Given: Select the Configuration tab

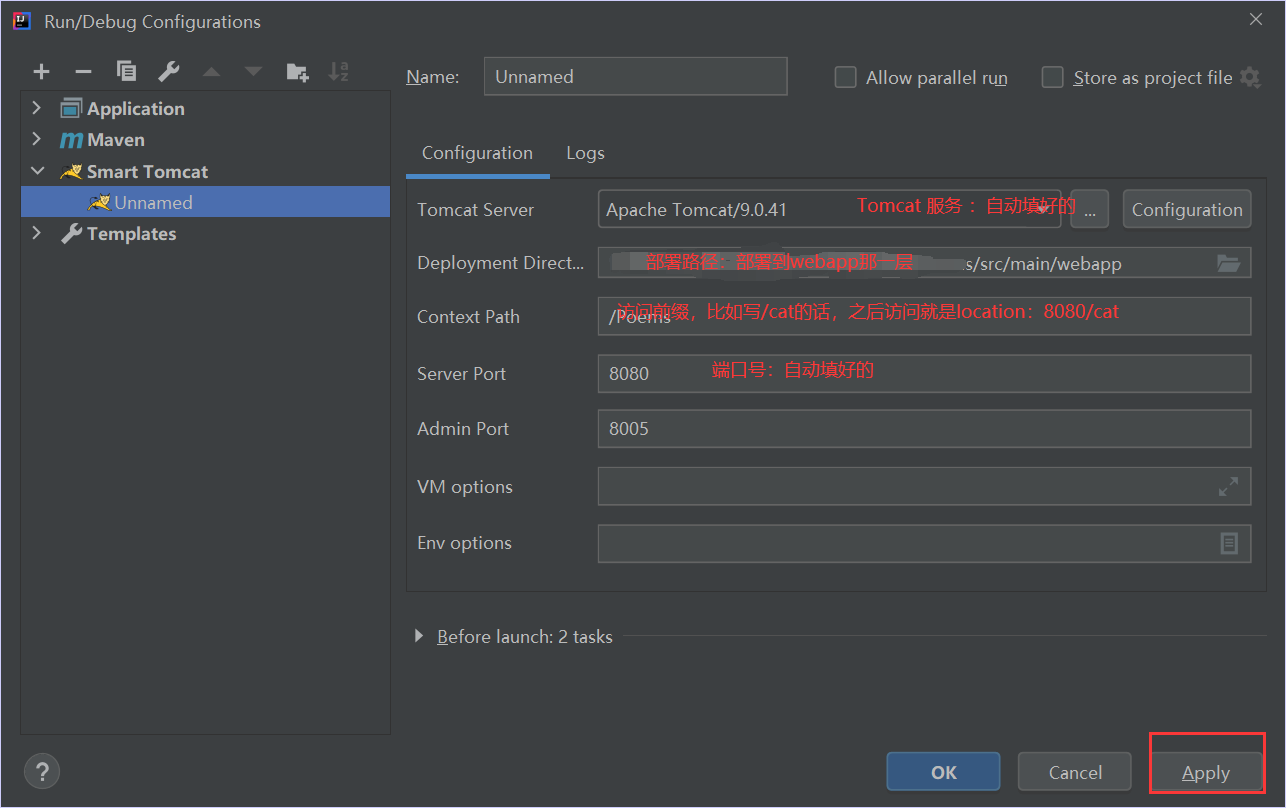Looking at the screenshot, I should tap(477, 152).
